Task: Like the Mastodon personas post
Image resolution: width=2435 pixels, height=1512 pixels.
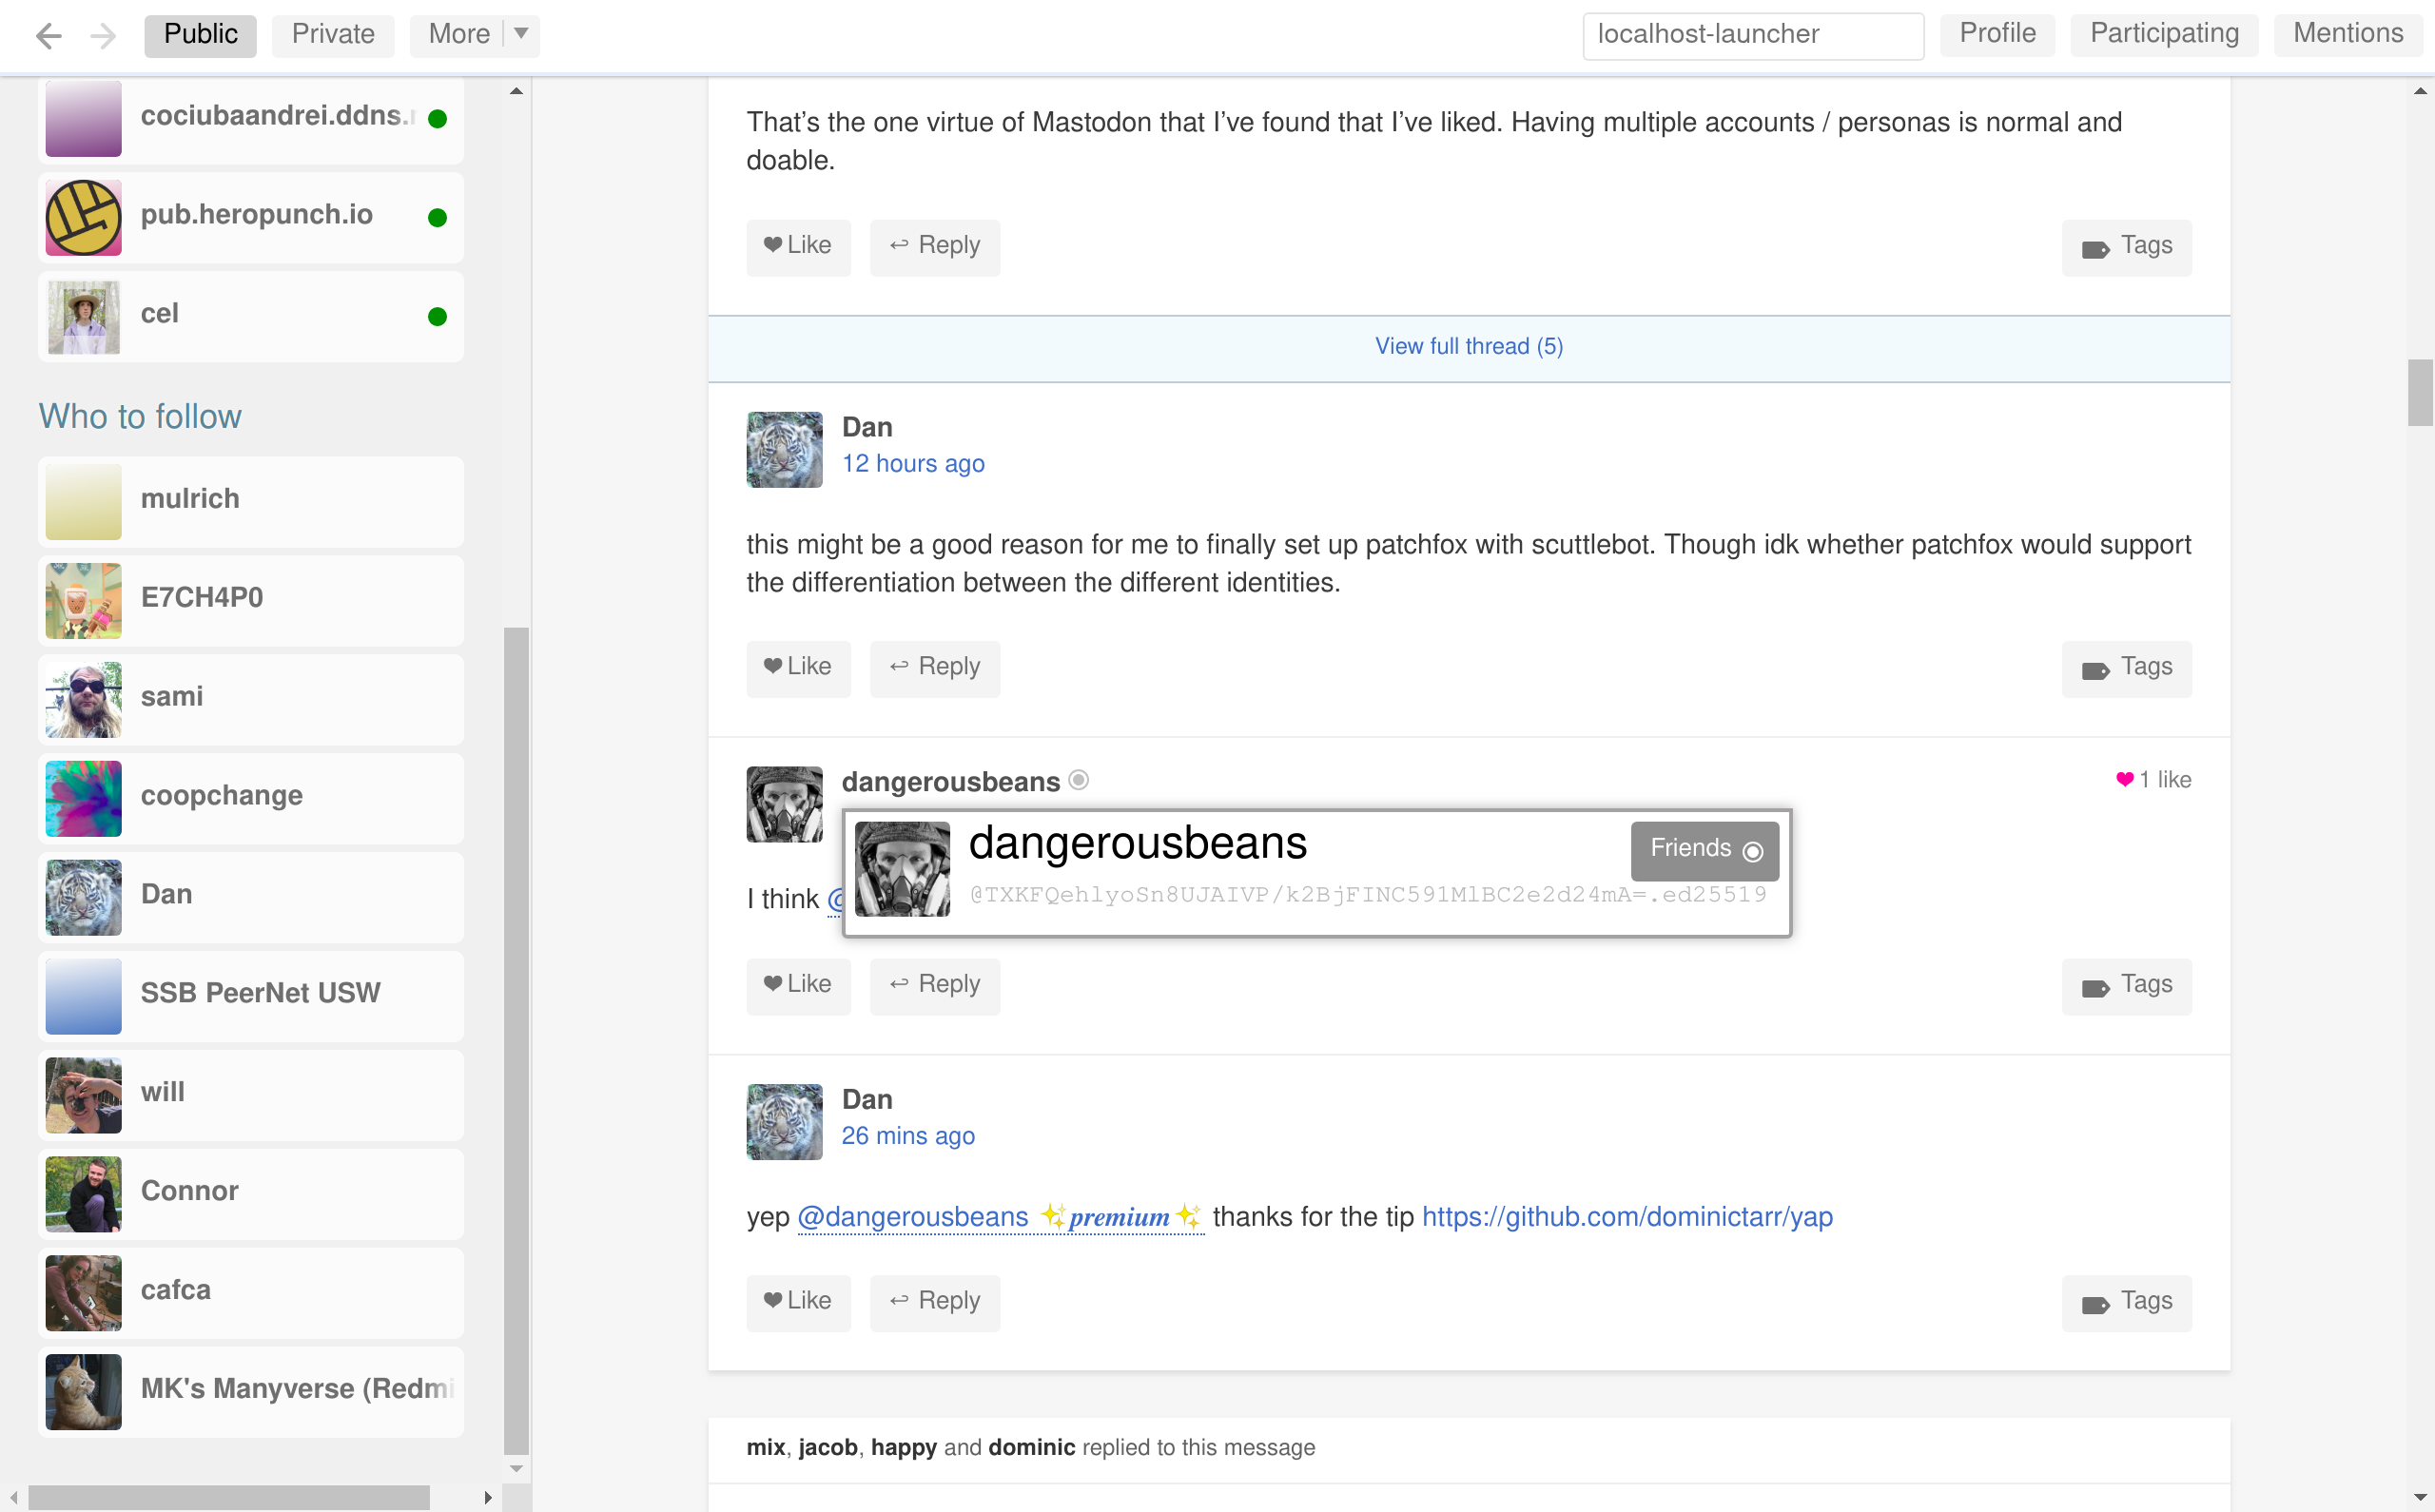Action: click(798, 247)
